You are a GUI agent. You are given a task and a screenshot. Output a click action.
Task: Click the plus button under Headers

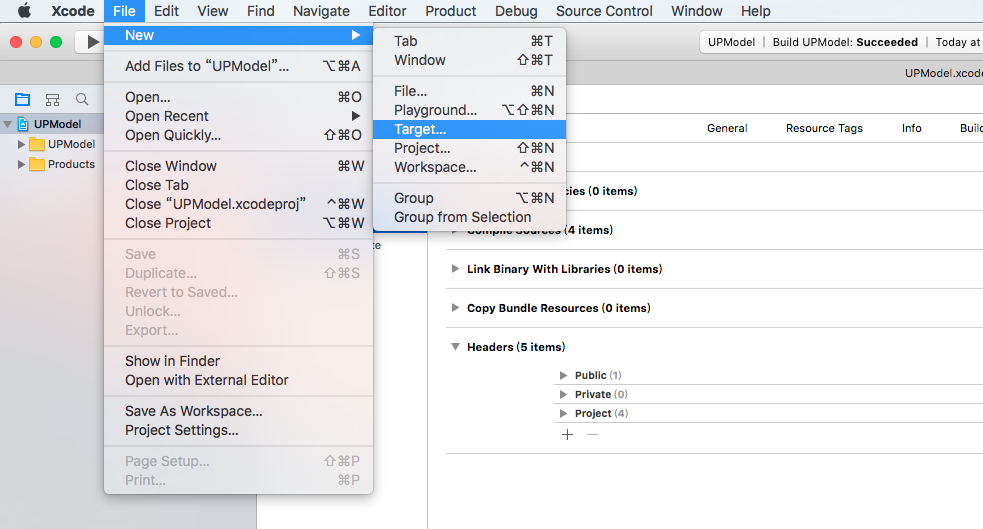point(567,435)
